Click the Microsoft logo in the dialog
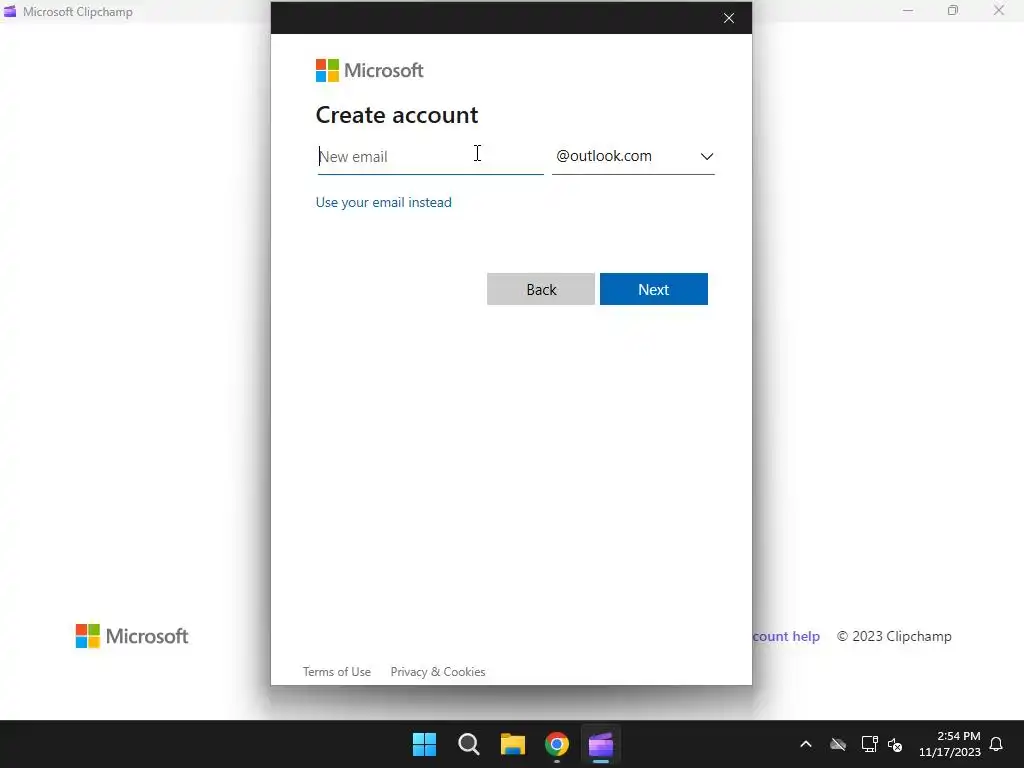Viewport: 1024px width, 768px height. tap(370, 71)
